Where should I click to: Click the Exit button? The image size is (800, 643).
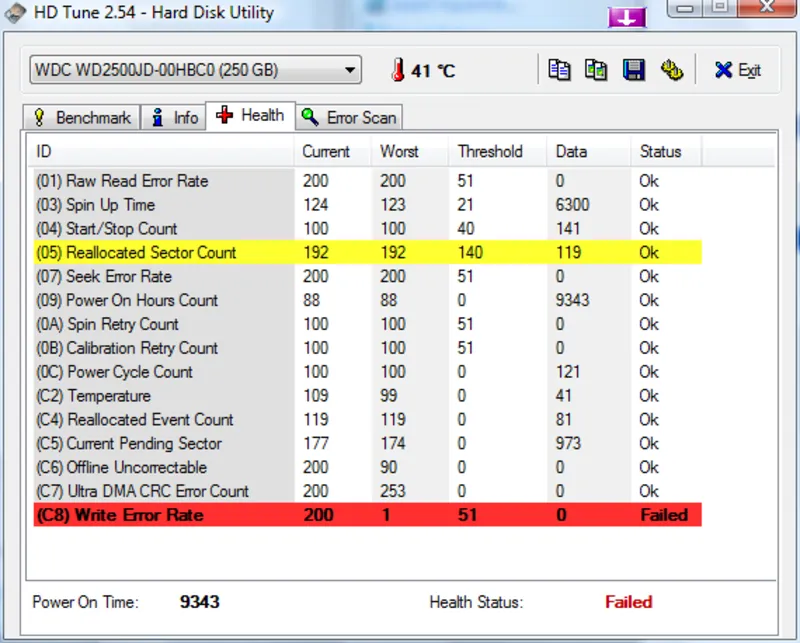(x=737, y=70)
